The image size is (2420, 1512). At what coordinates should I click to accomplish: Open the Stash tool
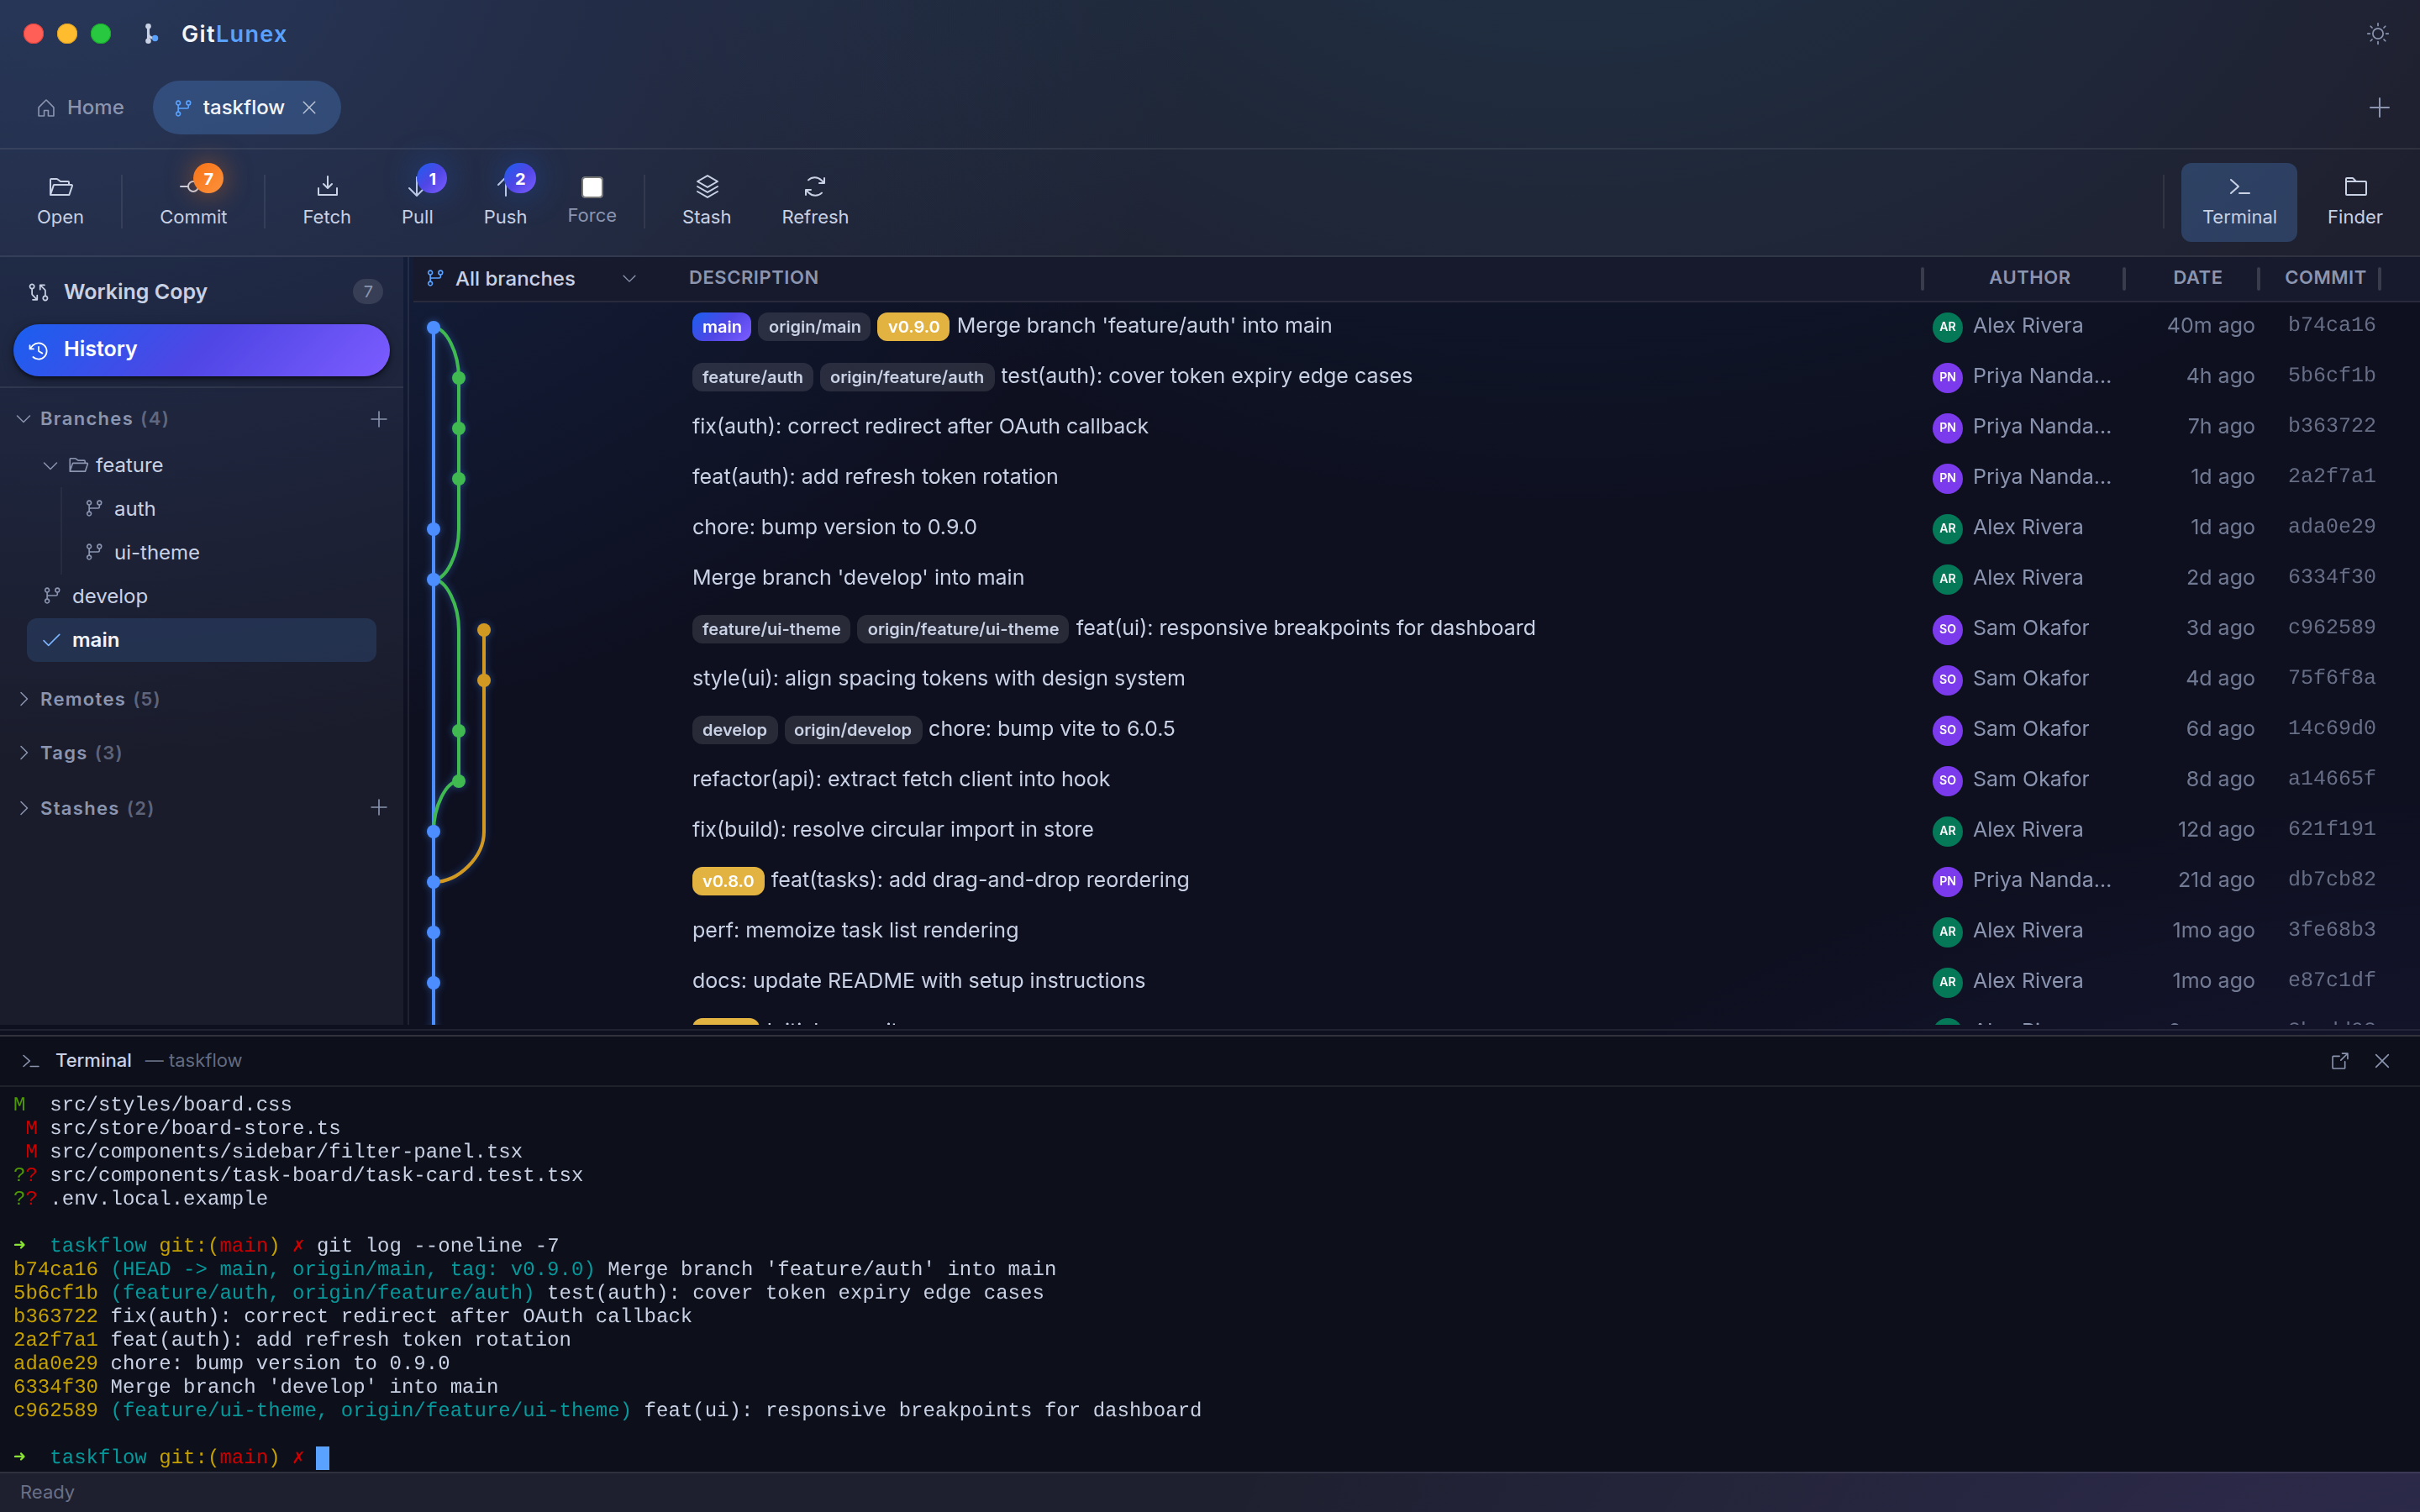[x=707, y=201]
